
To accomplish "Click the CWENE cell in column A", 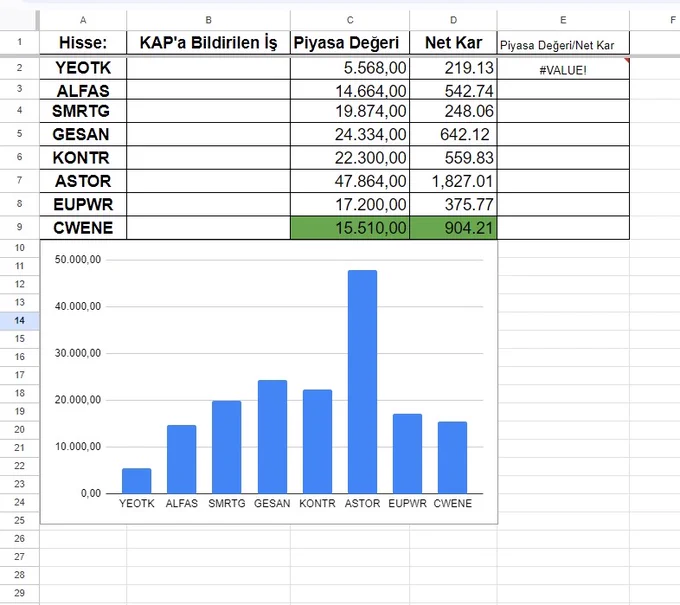I will (83, 228).
